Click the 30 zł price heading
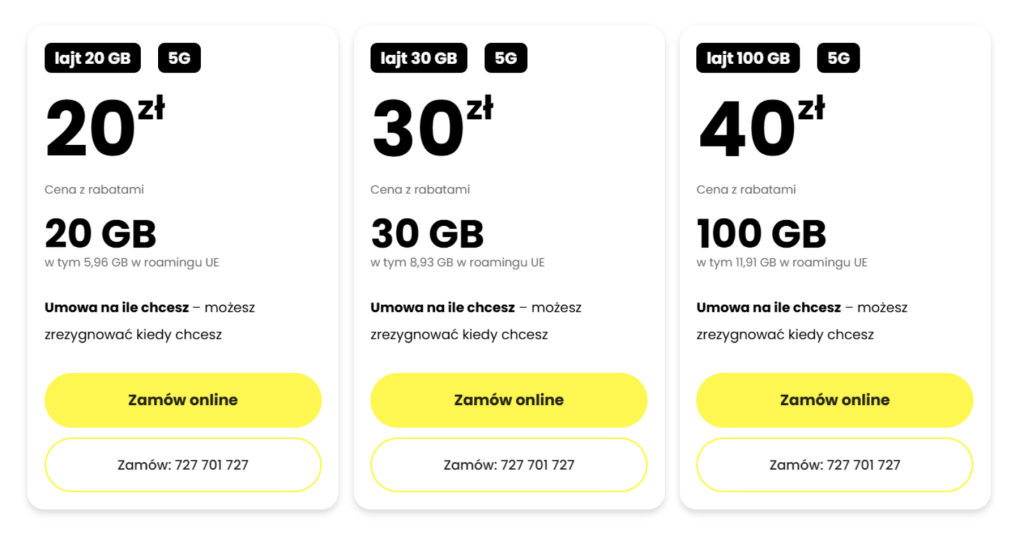 point(432,127)
